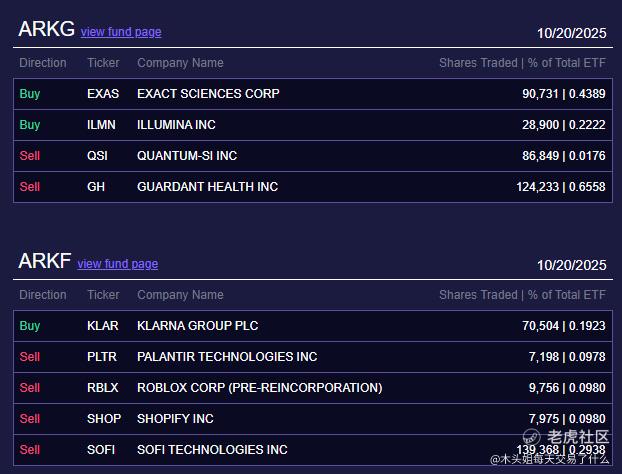
Task: Click the ARKG fund title
Action: pos(46,29)
